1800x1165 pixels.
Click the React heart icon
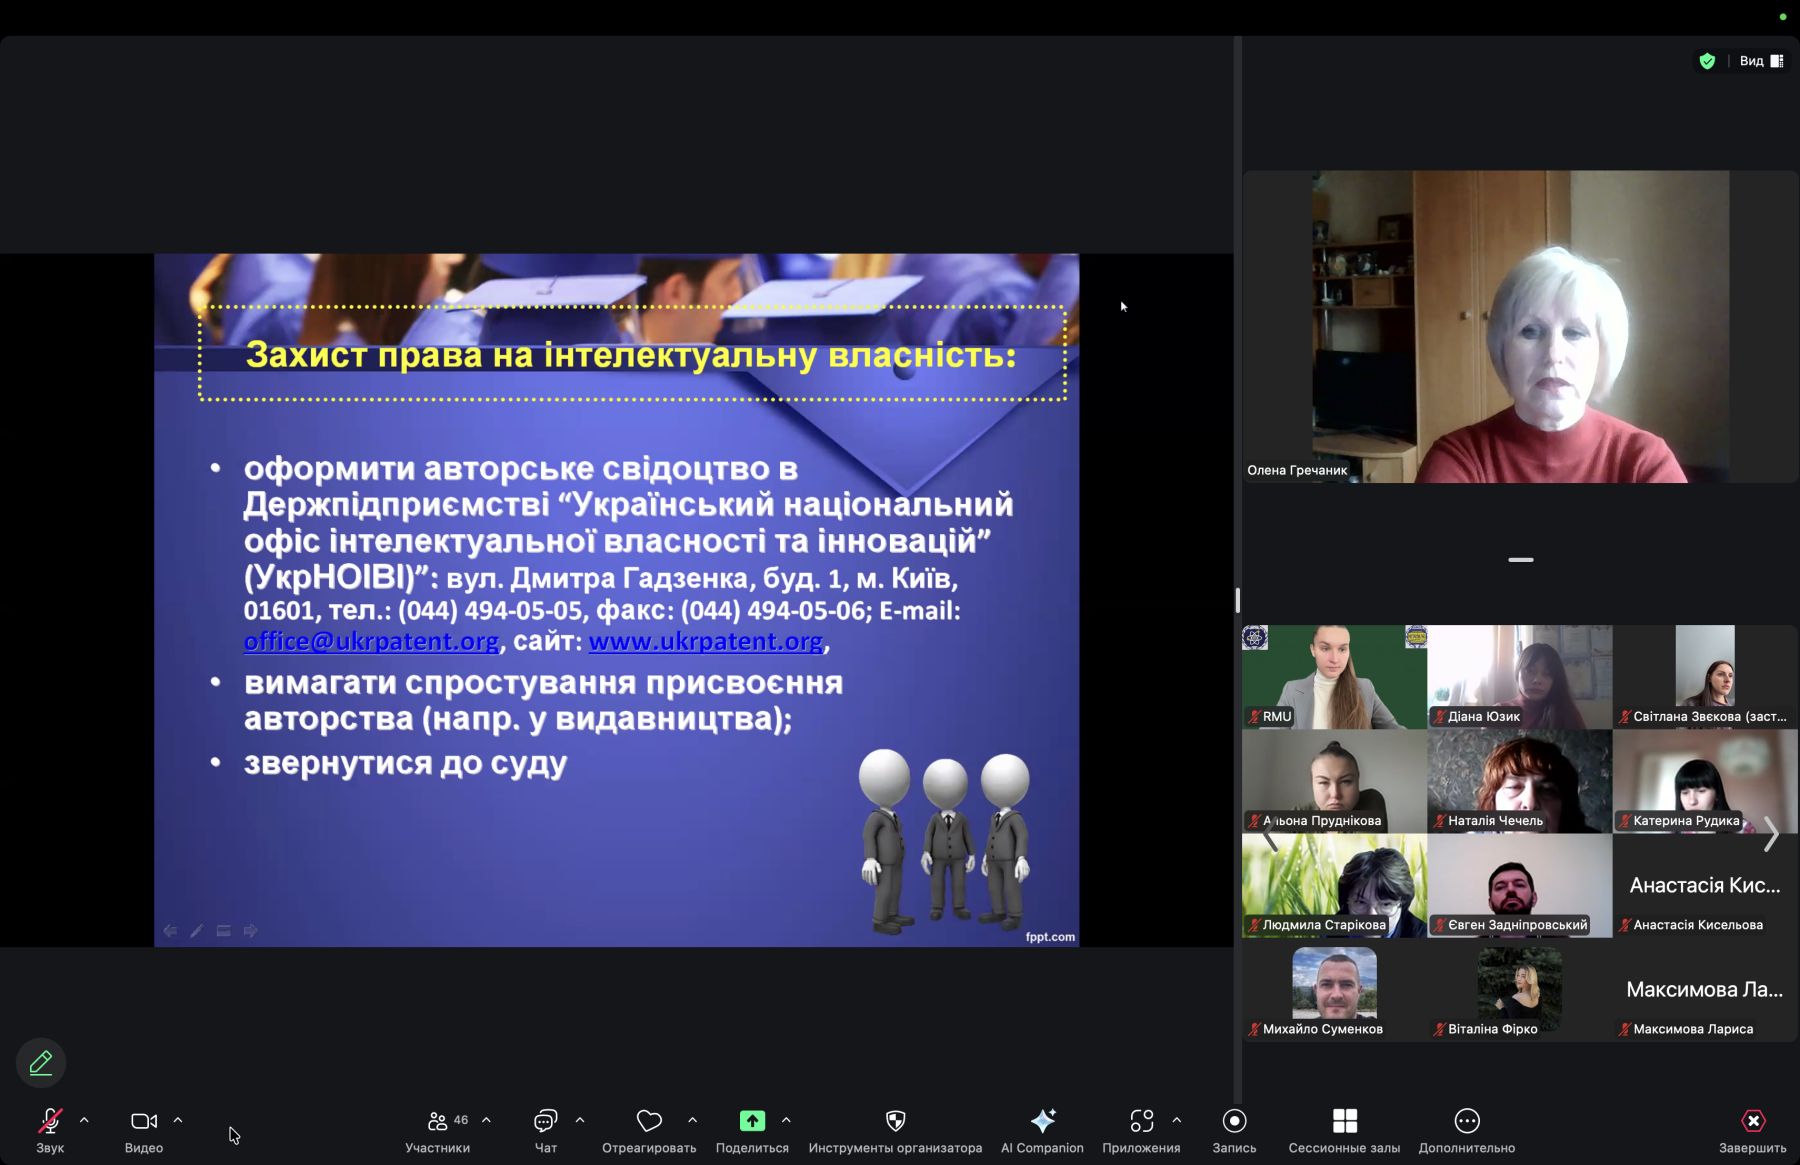click(x=649, y=1121)
